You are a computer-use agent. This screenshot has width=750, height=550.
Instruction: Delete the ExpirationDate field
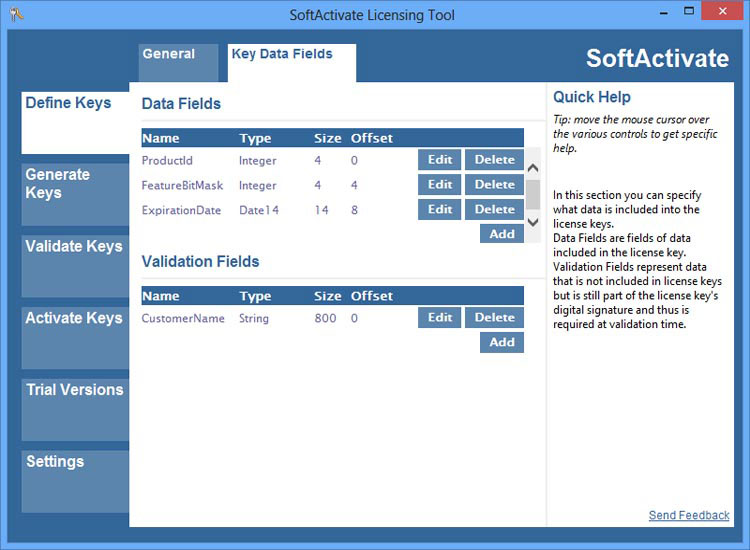click(494, 210)
